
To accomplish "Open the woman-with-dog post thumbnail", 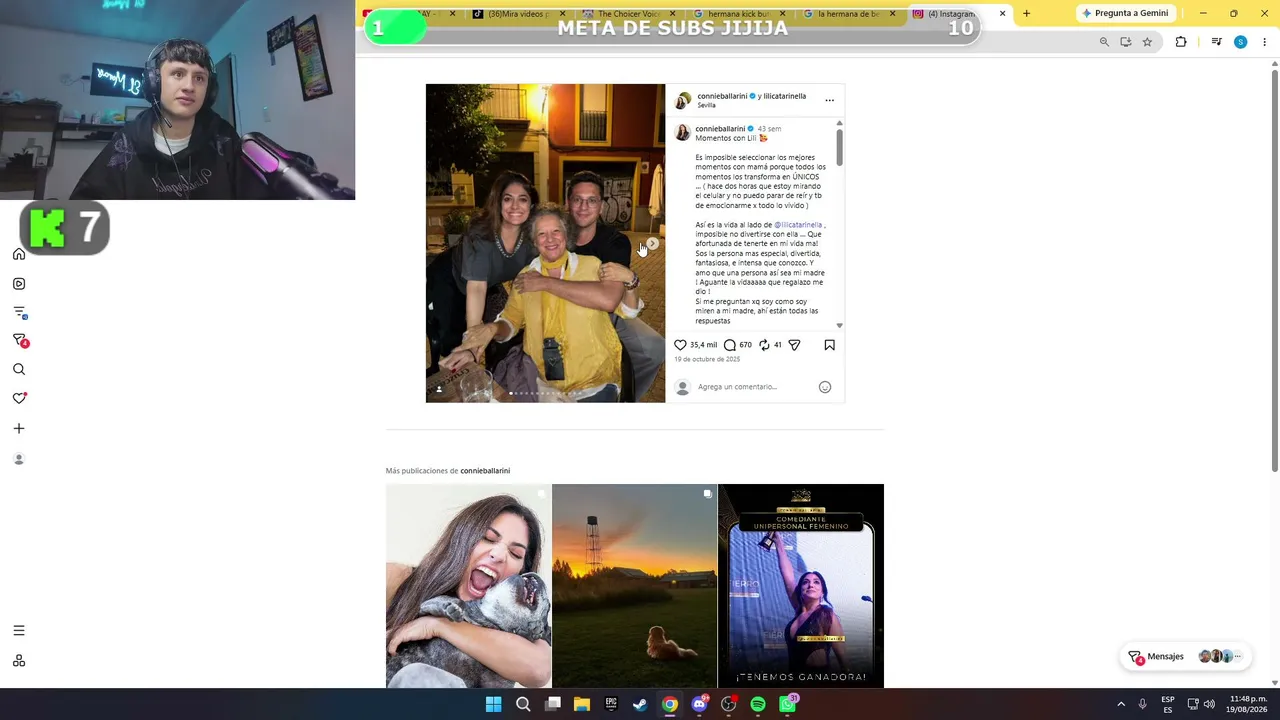I will 468,586.
